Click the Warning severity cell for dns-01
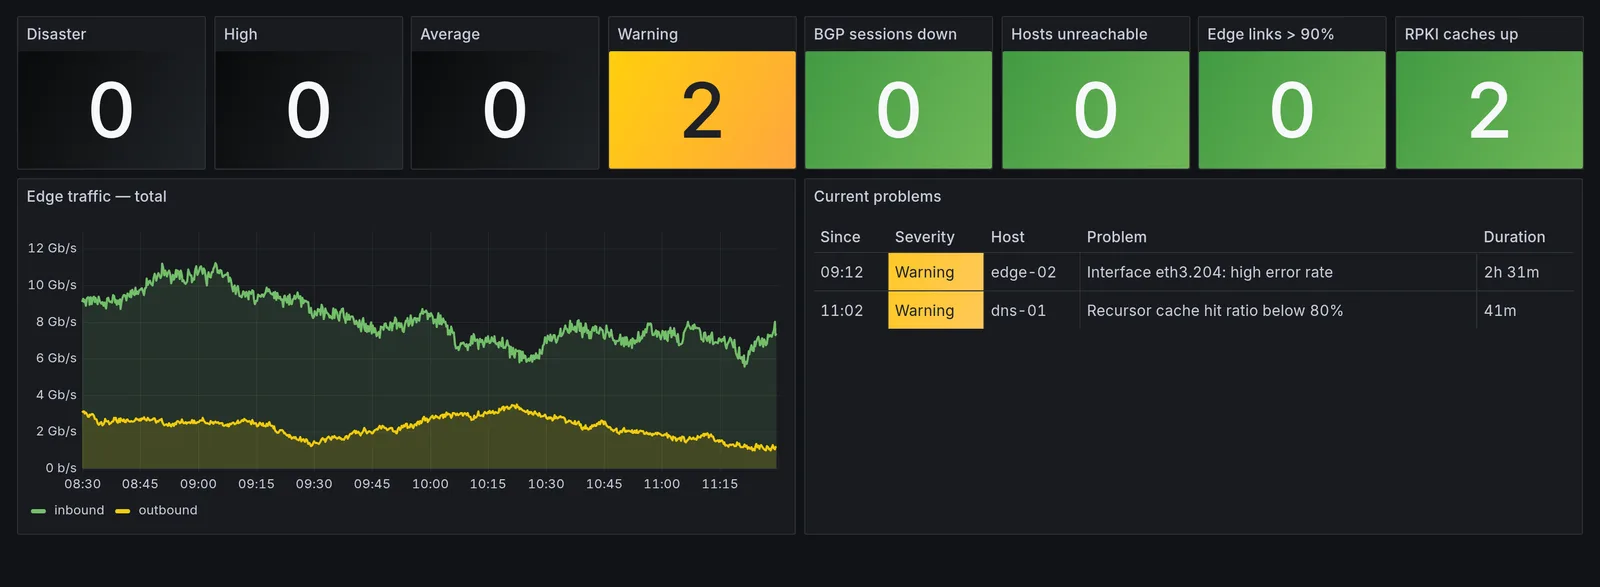The width and height of the screenshot is (1600, 587). coord(936,311)
